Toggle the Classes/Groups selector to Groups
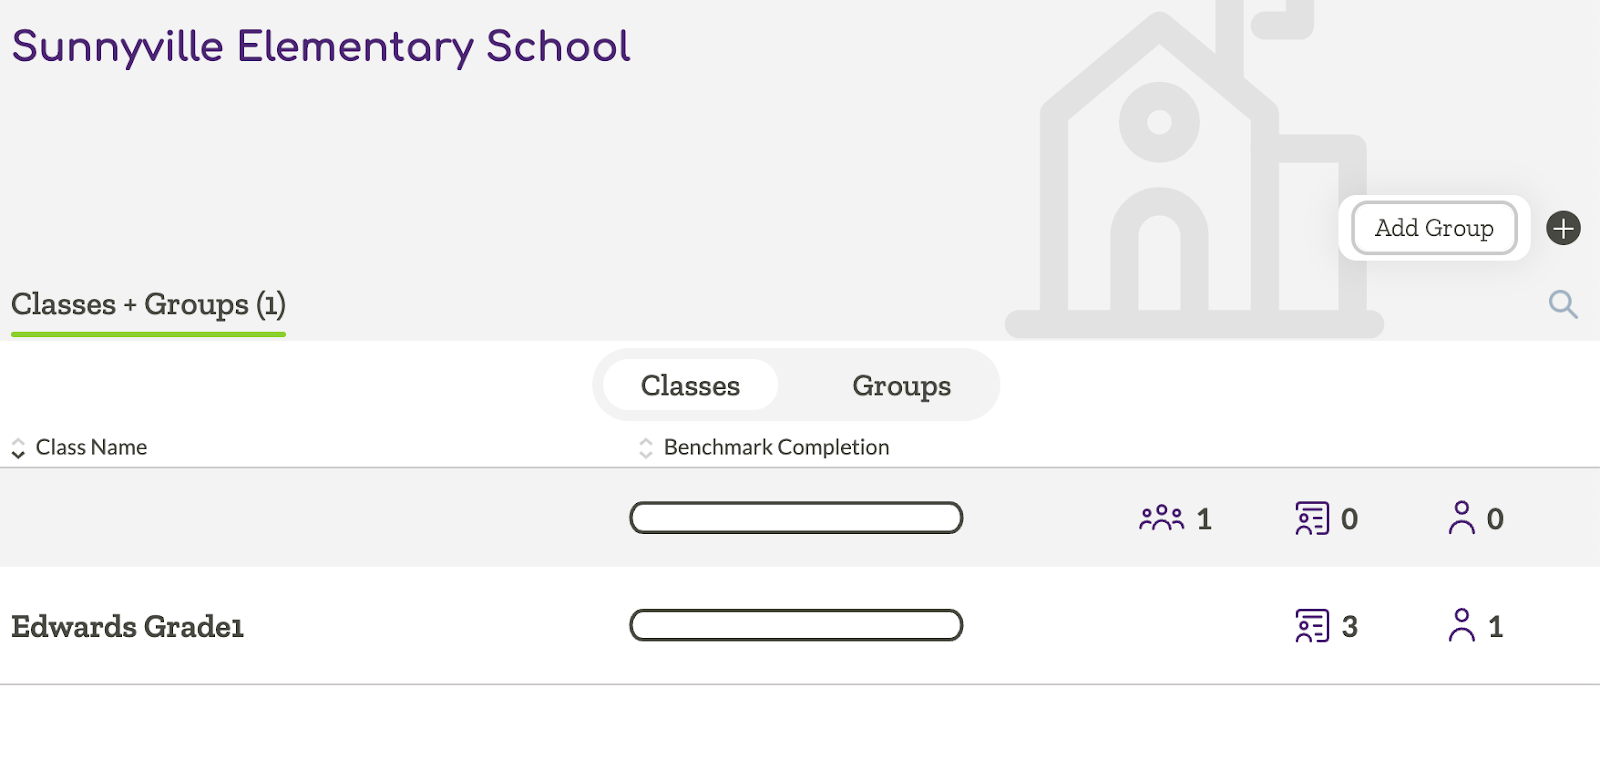Screen dimensions: 1600x760 pos(900,385)
